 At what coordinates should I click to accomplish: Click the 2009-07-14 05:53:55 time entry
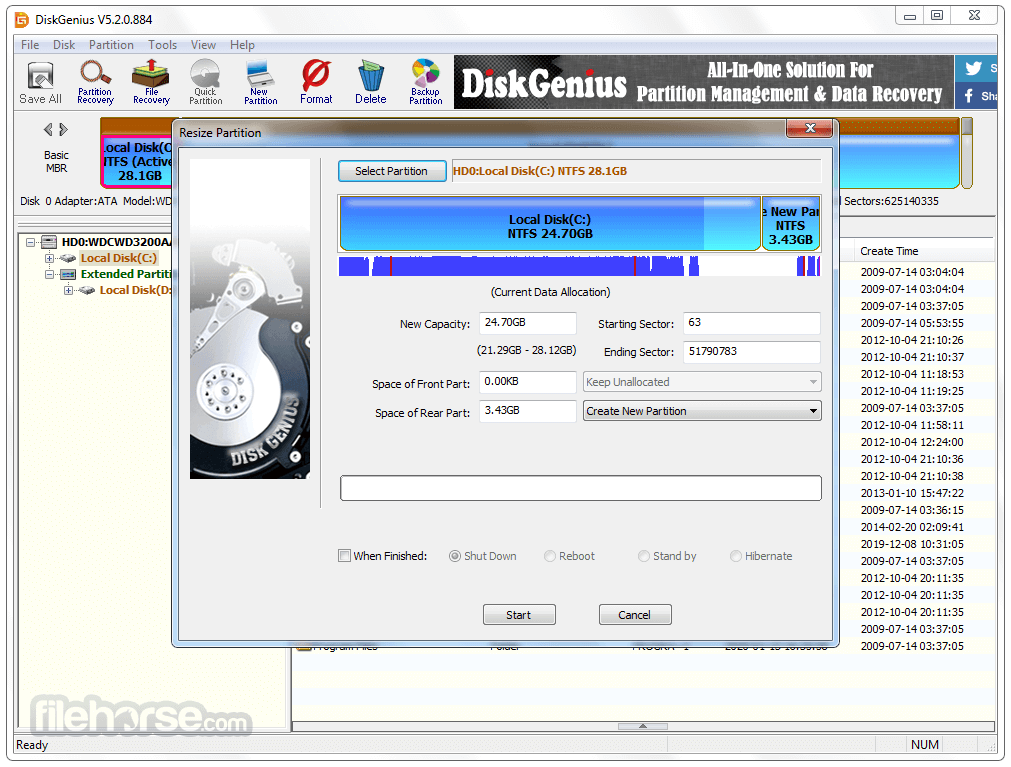(x=912, y=324)
